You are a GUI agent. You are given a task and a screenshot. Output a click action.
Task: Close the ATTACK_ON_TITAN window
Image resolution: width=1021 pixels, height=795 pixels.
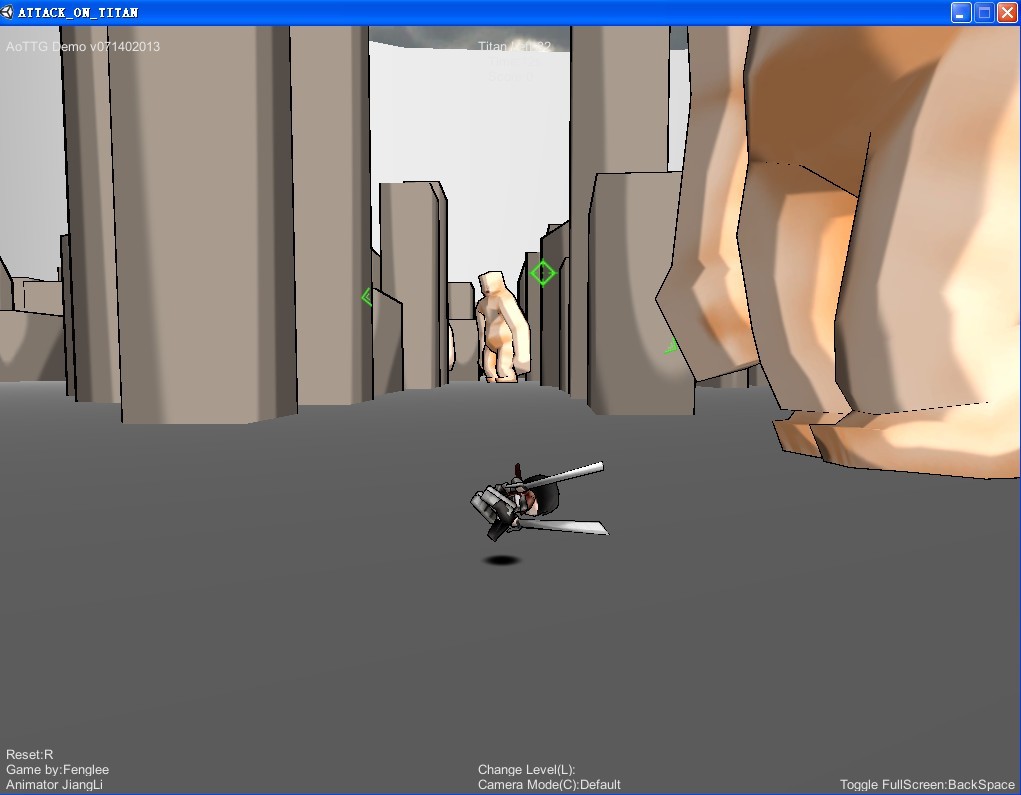coord(1007,12)
